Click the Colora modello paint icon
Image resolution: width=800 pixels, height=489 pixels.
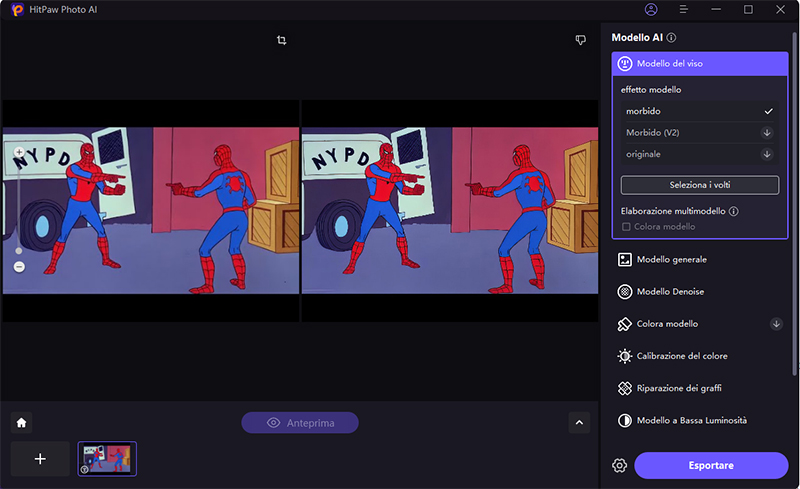click(624, 324)
